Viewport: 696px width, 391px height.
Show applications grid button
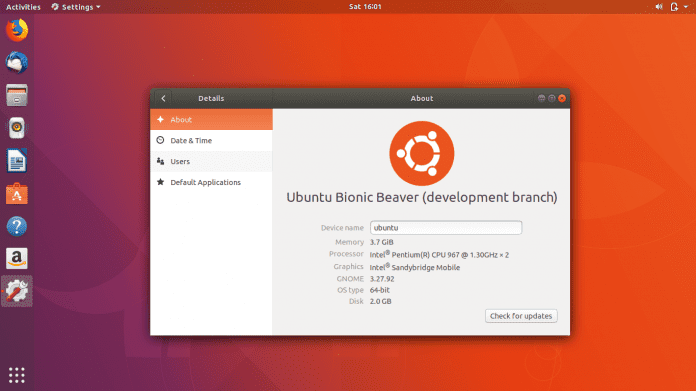click(17, 375)
